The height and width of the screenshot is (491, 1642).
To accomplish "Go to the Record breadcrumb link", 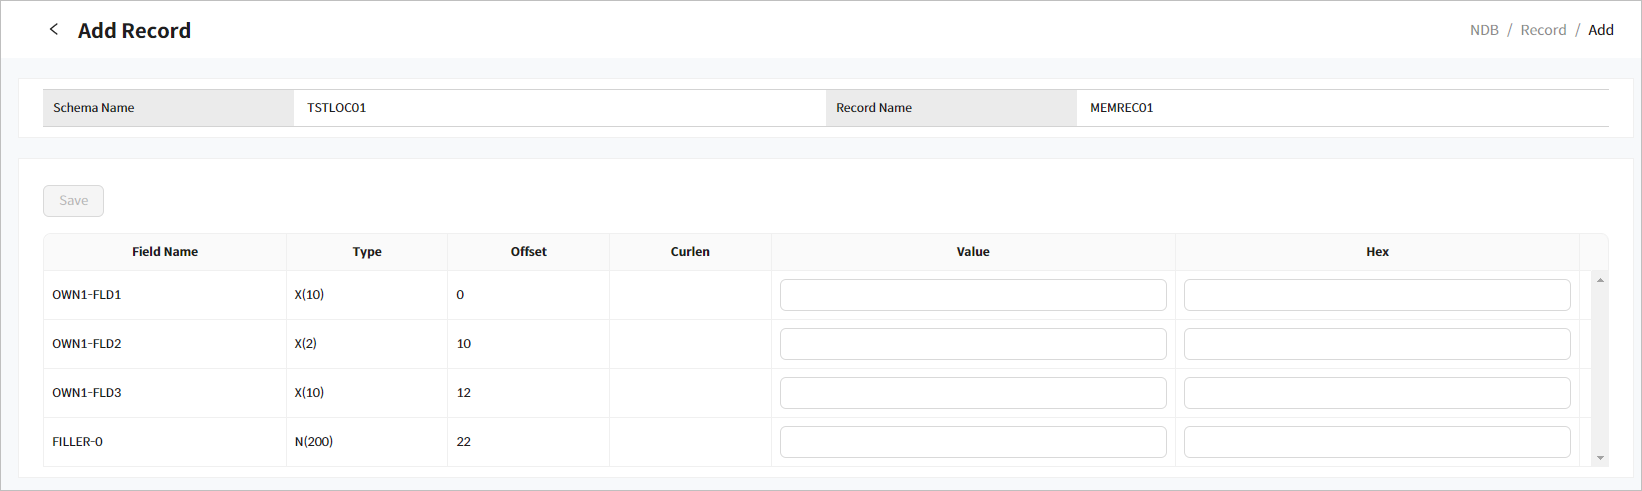I will 1543,30.
